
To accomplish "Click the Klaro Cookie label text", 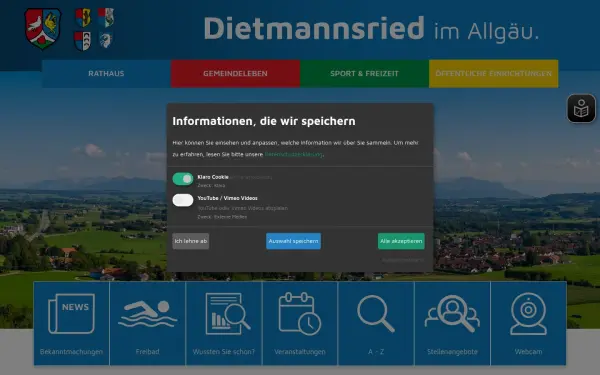I will click(213, 177).
